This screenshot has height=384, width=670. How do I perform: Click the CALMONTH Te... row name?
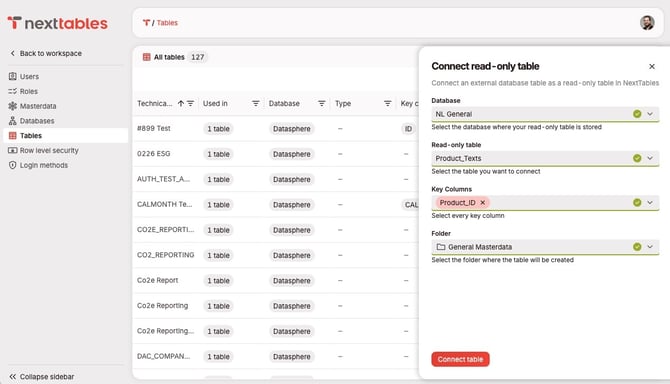point(165,204)
